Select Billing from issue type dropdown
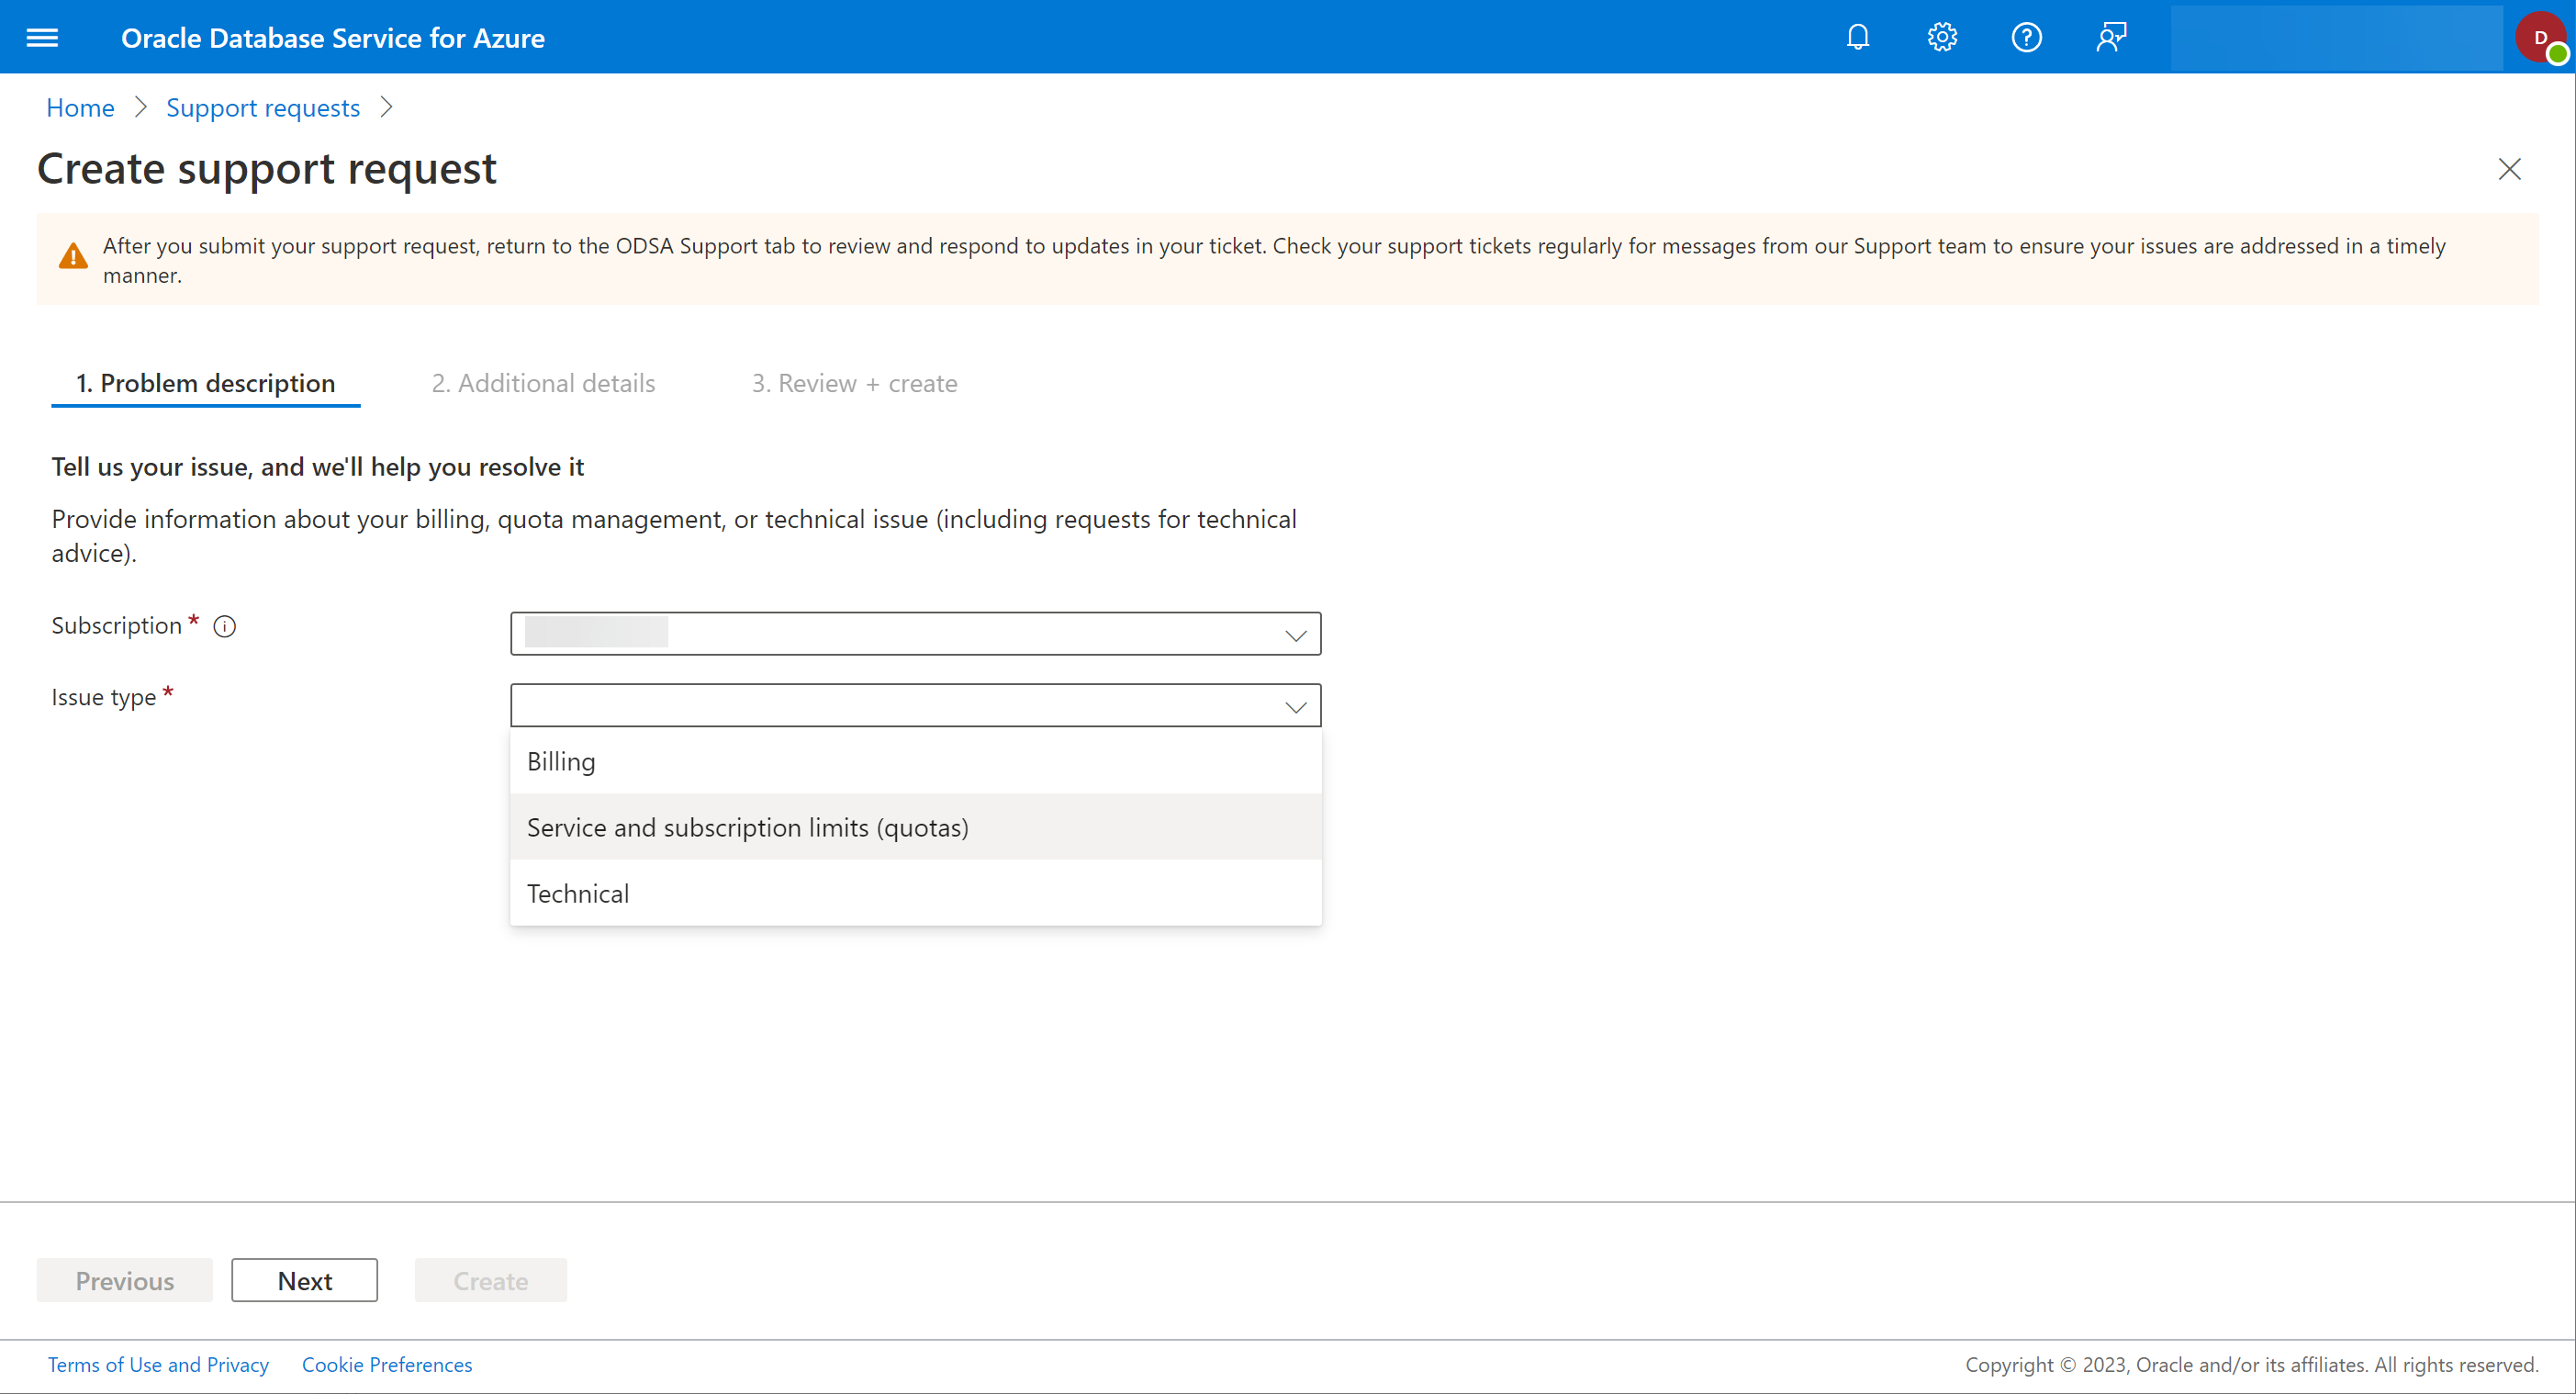Viewport: 2576px width, 1394px height. coord(916,760)
